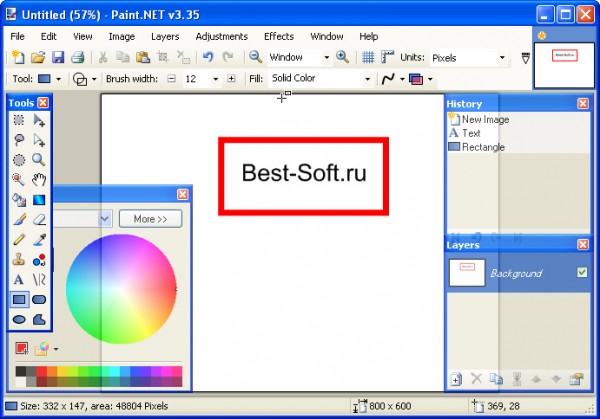Screen dimensions: 600x419
Task: Pick the Paint Bucket tool
Action: (19, 200)
